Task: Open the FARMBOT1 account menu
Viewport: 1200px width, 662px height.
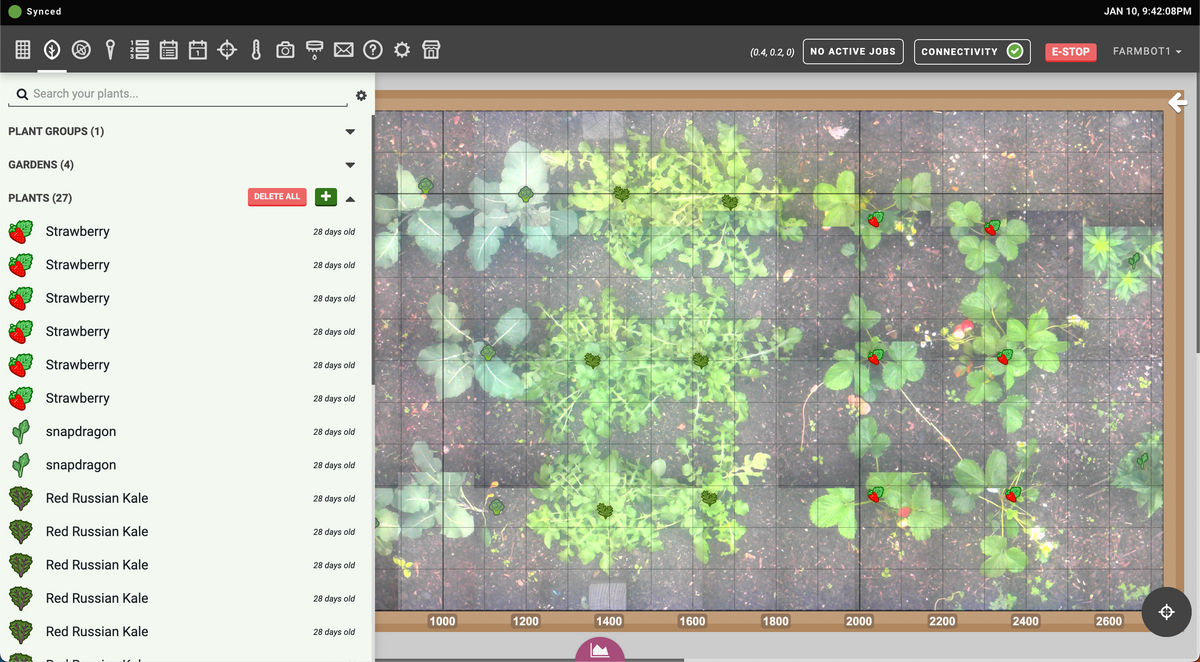Action: coord(1146,50)
